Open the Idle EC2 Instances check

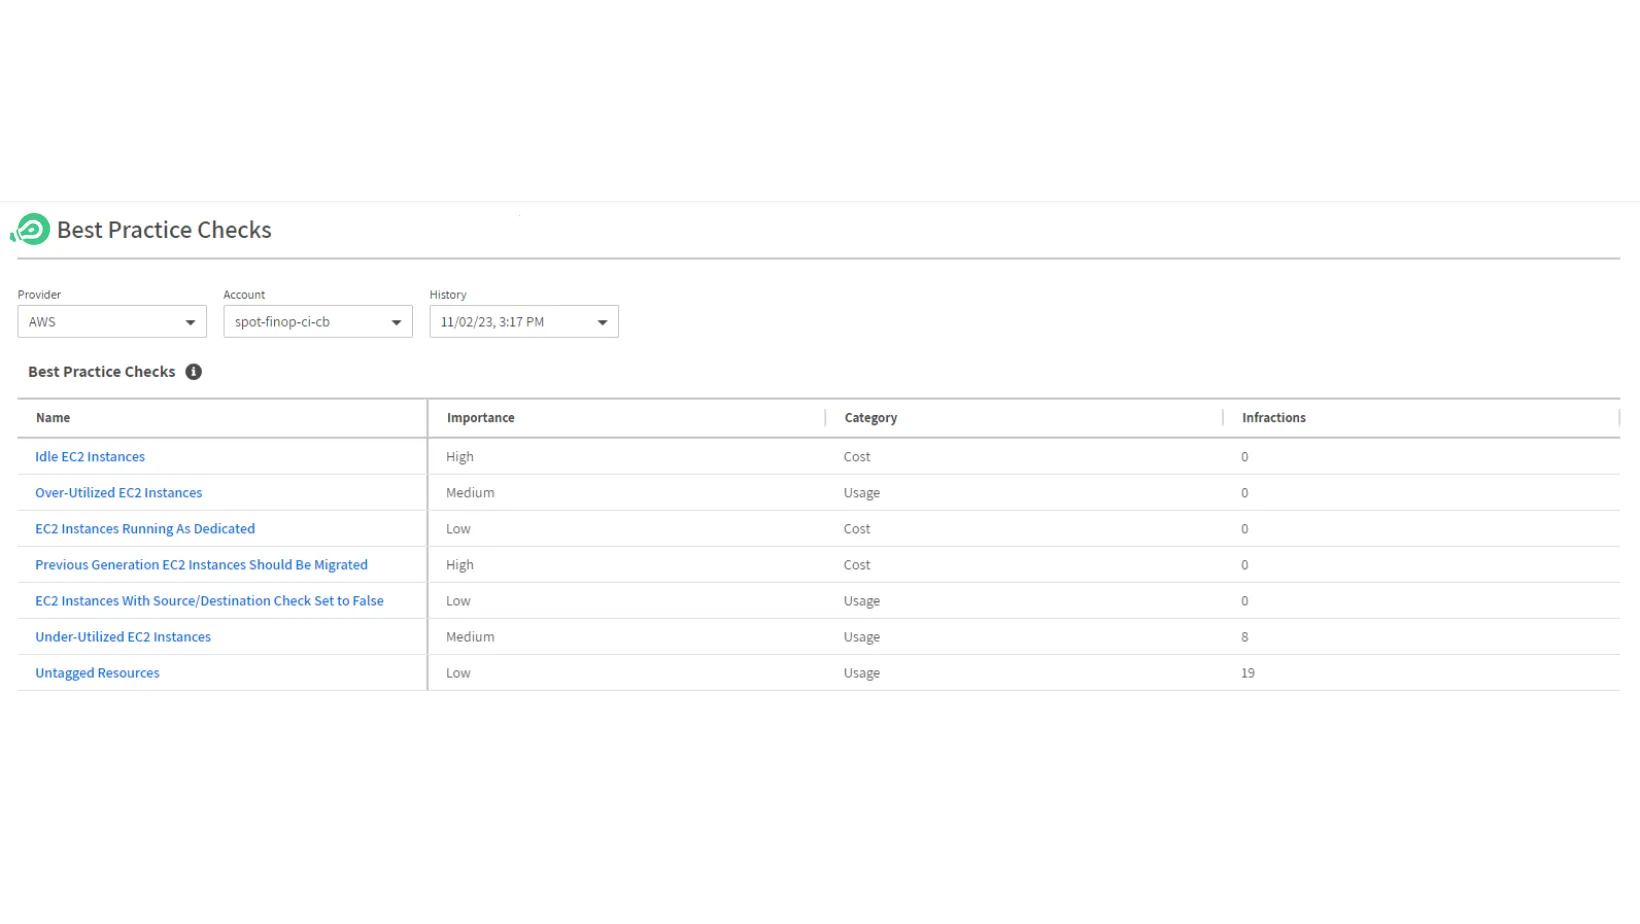90,457
